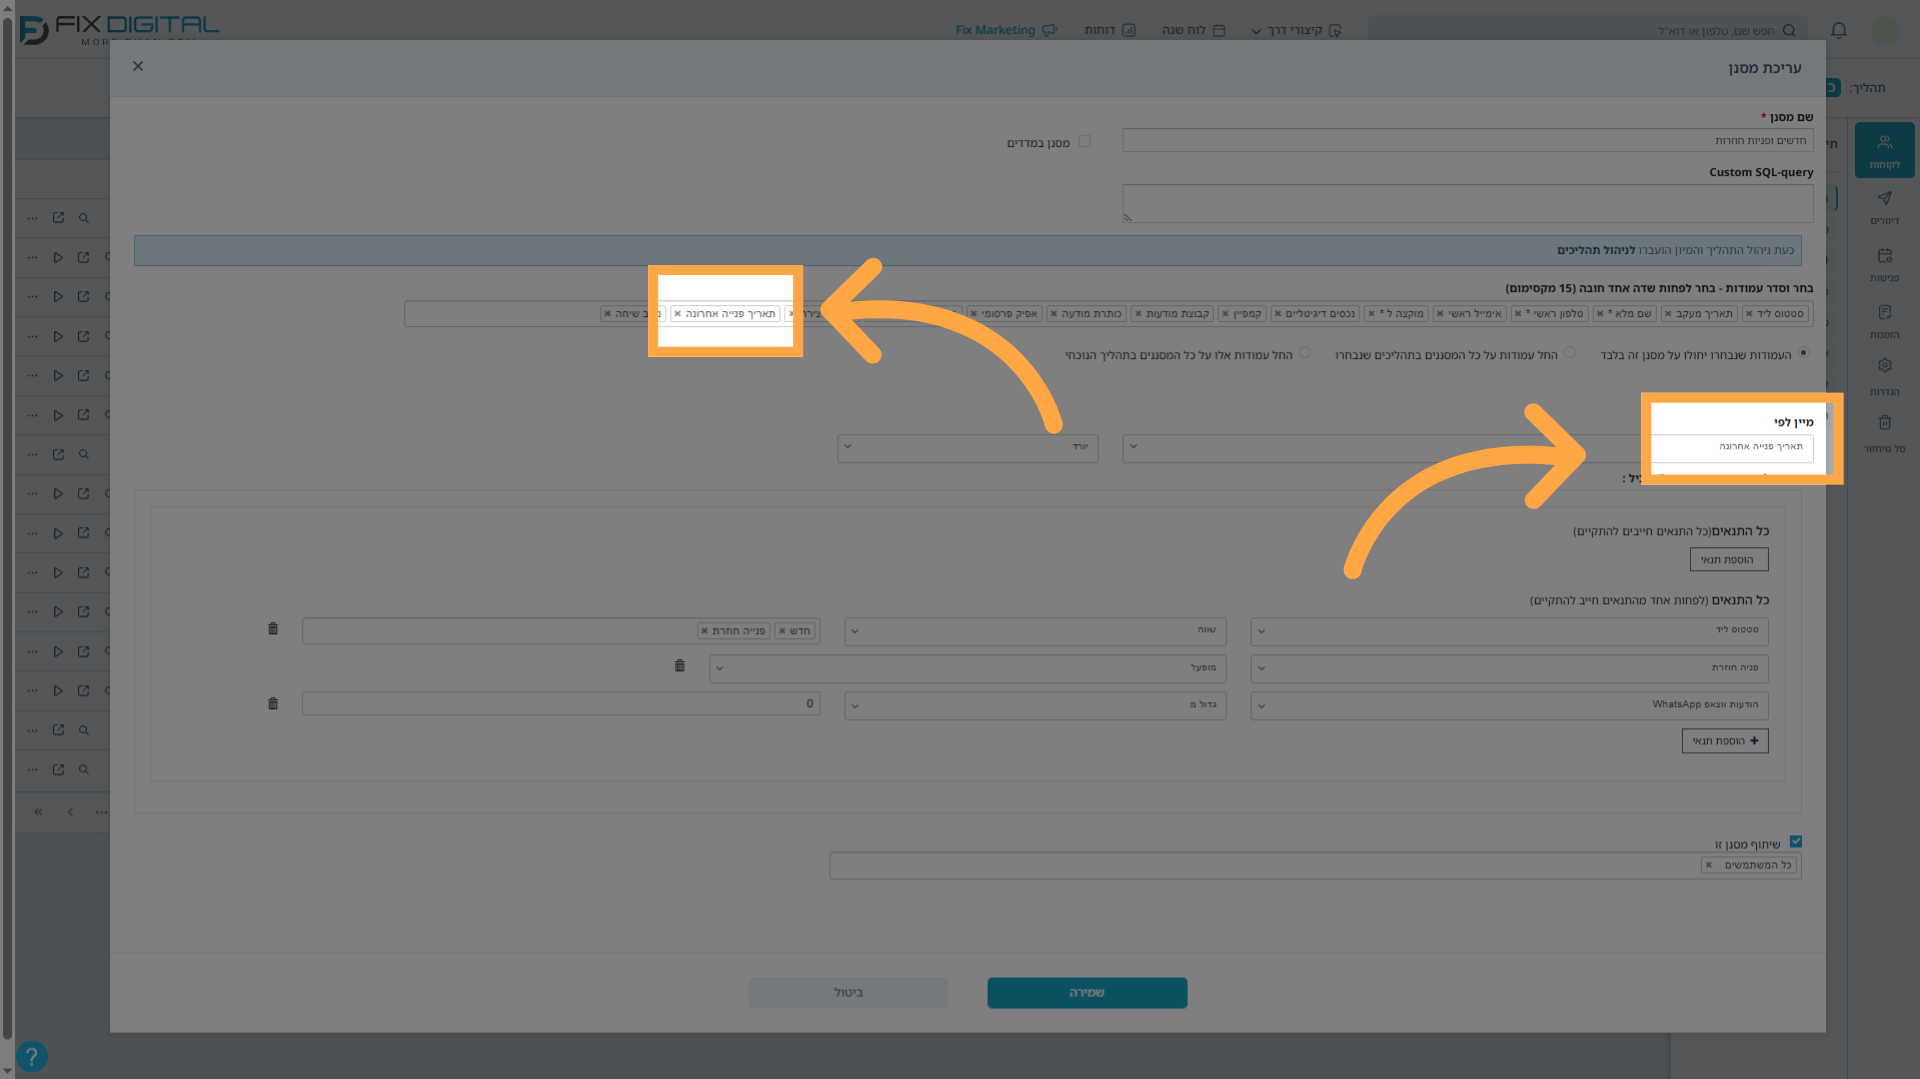This screenshot has width=1920, height=1079.
Task: Uncheck the שיתוף מסנן זה checkbox
Action: click(1796, 842)
